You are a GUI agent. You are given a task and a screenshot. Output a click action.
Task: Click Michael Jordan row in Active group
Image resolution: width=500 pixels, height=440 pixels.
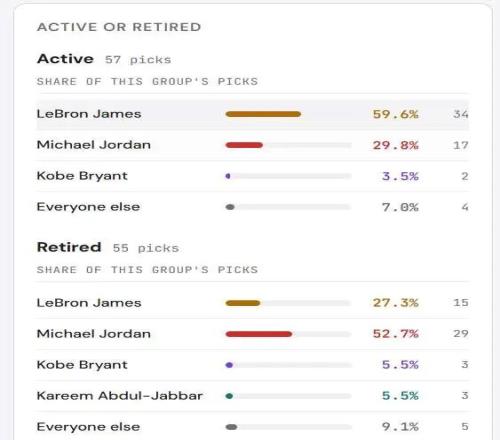tap(253, 145)
